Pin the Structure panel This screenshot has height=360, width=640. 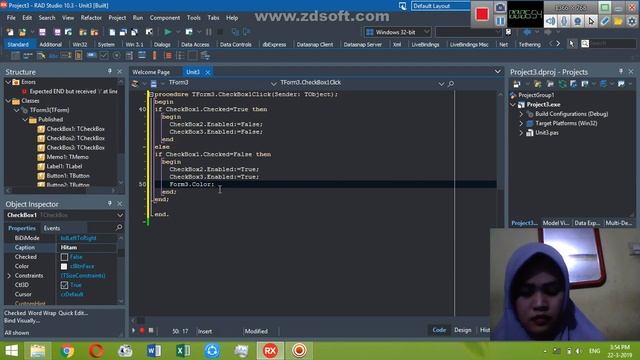(109, 71)
